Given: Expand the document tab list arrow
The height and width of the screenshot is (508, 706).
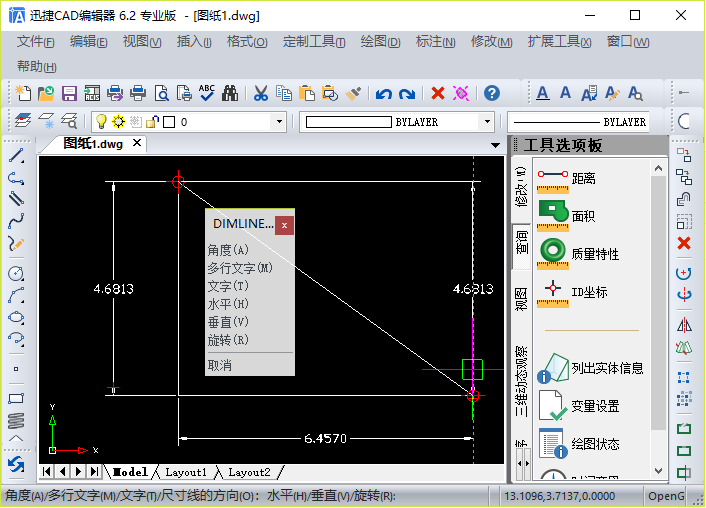Looking at the screenshot, I should pos(495,145).
